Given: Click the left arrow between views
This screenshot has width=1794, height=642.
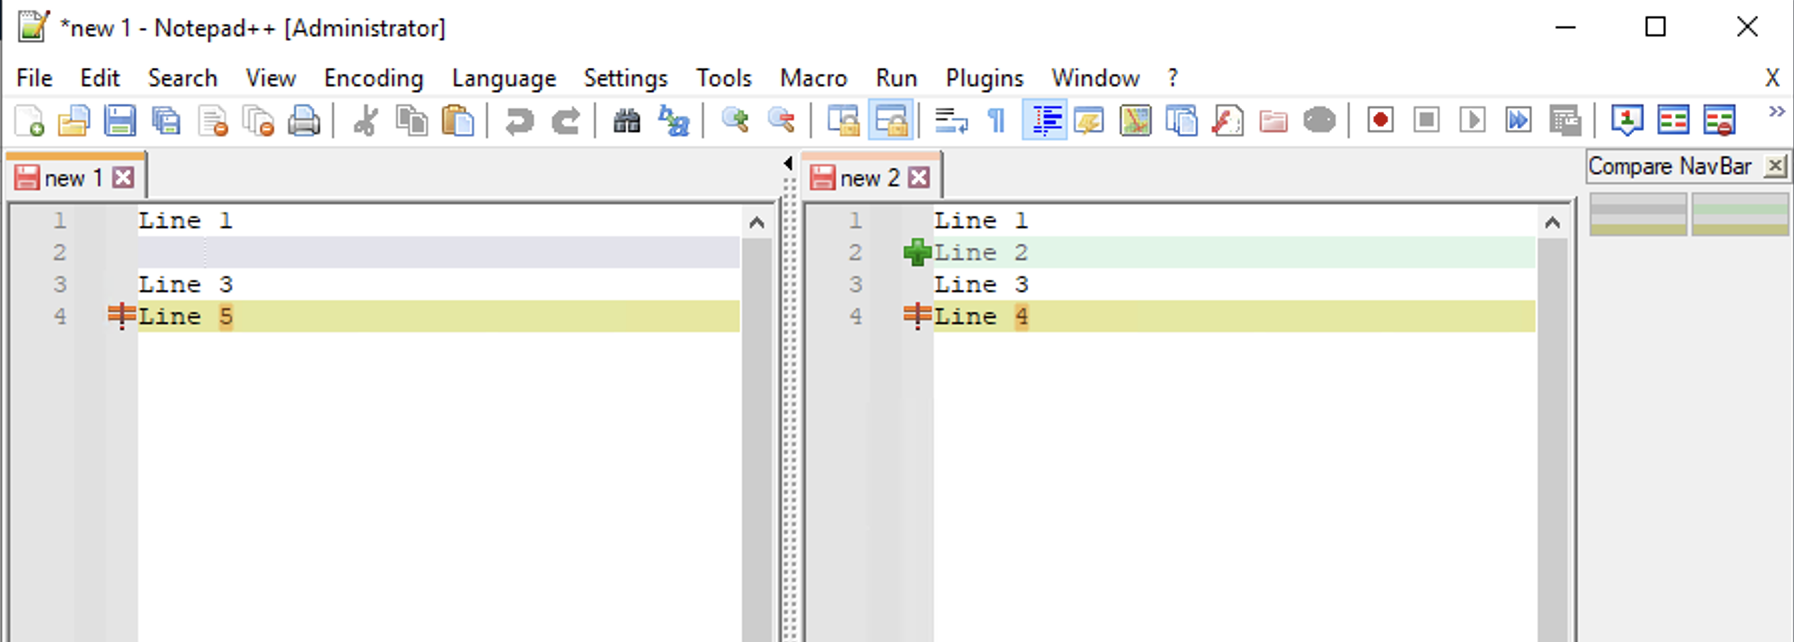Looking at the screenshot, I should [788, 163].
